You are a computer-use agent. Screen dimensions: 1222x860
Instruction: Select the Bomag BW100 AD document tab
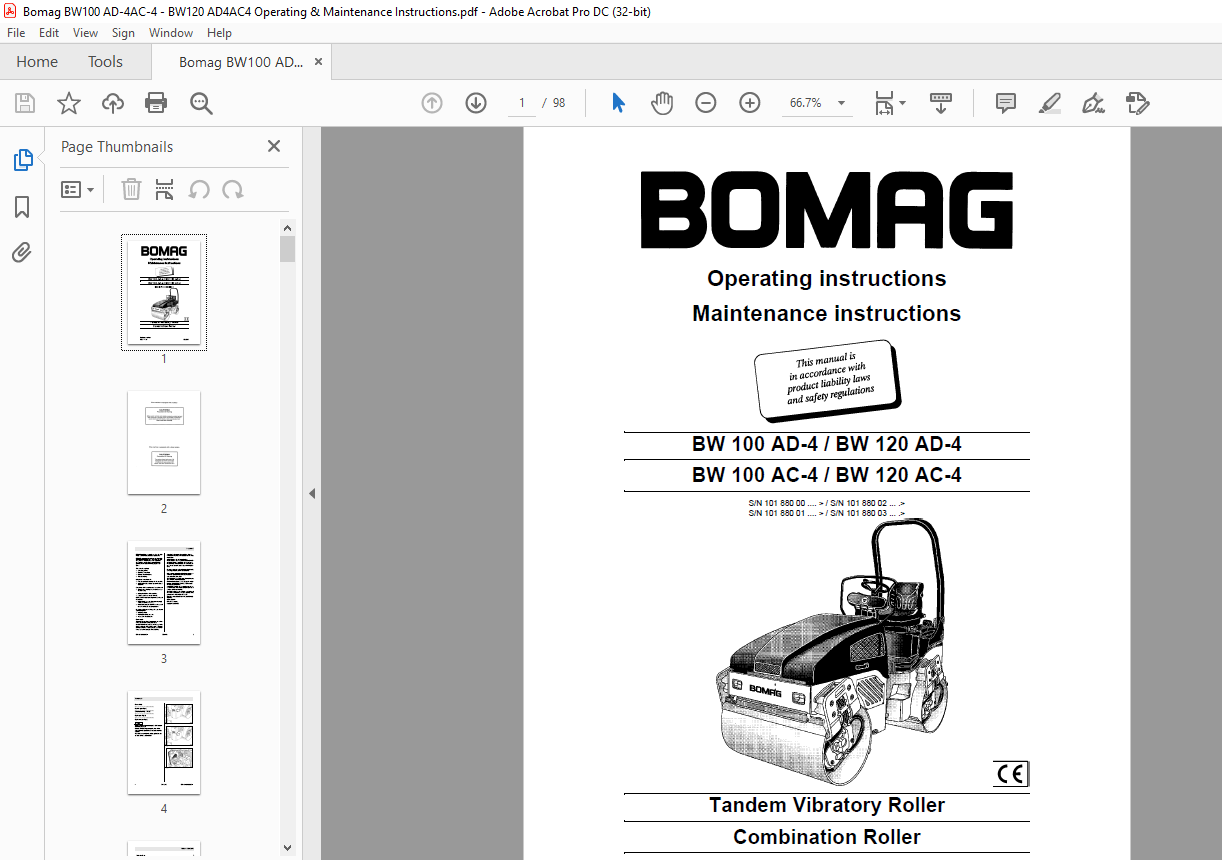pos(240,62)
